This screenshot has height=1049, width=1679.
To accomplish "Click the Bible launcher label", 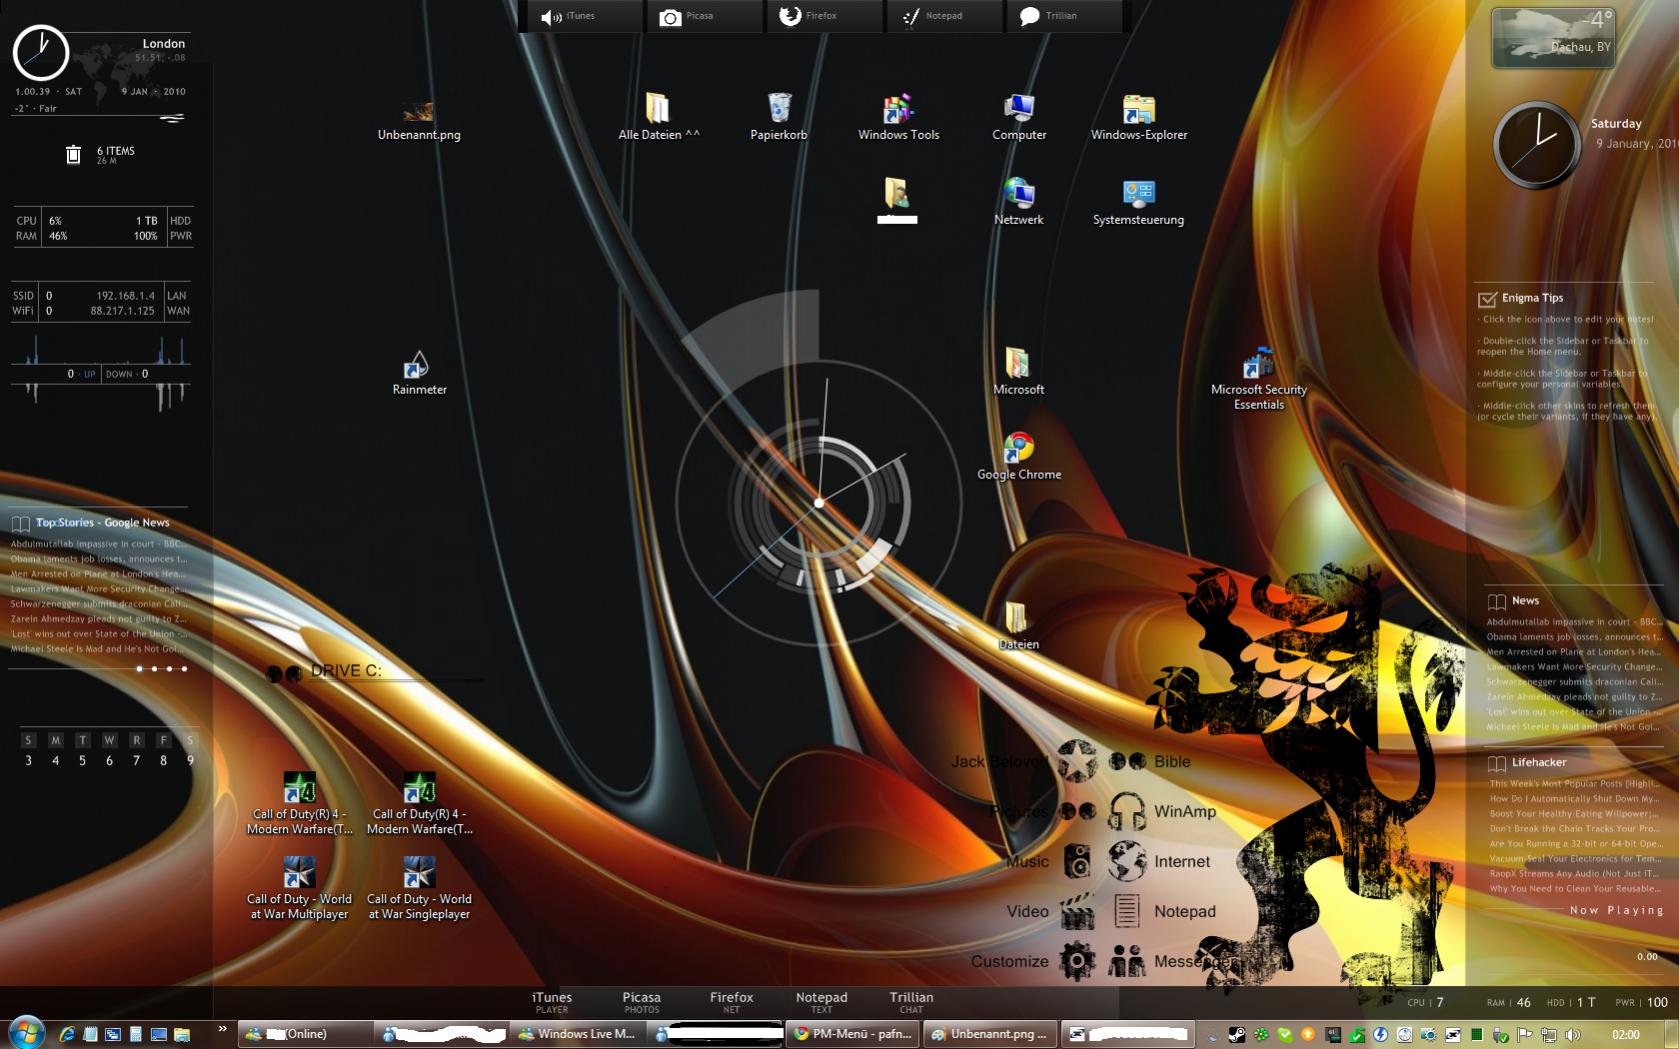I will [1172, 762].
